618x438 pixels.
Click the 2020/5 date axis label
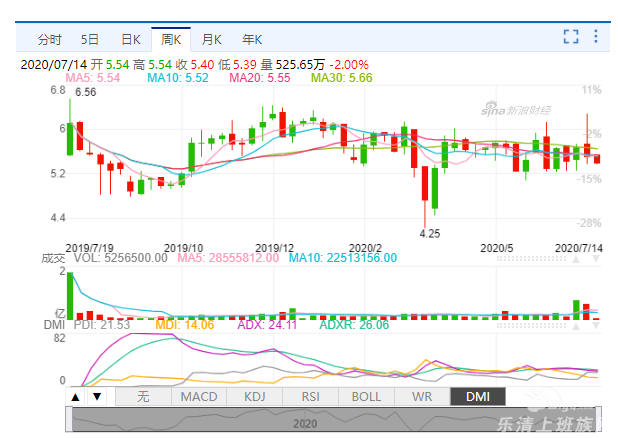click(497, 248)
